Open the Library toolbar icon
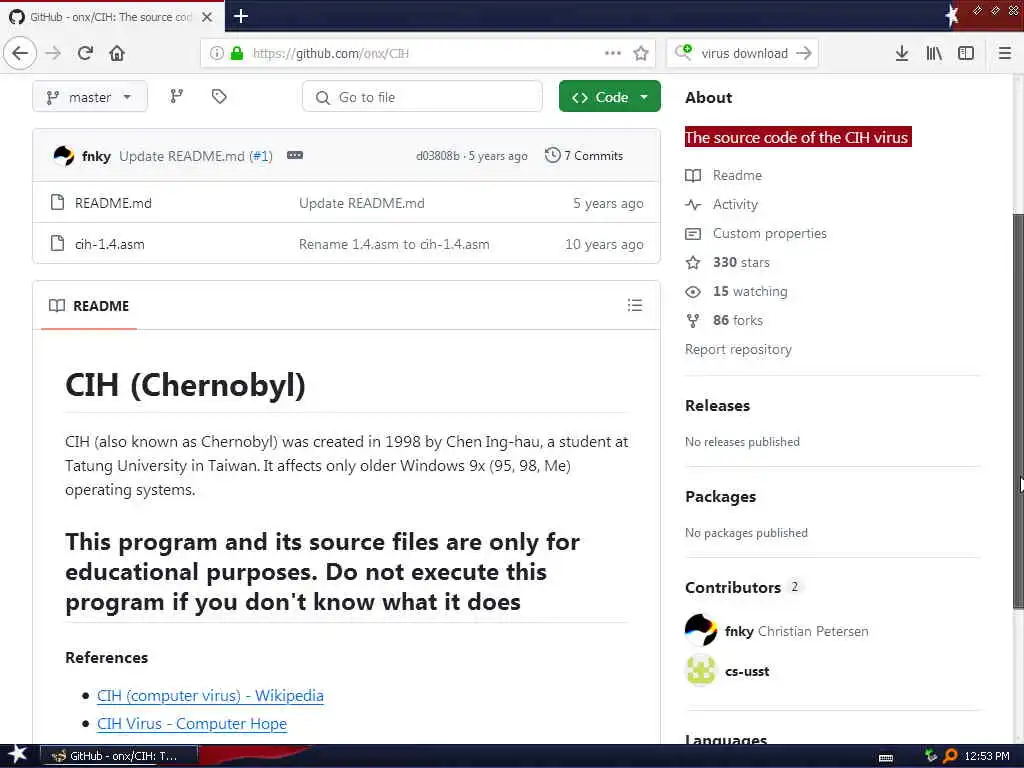Image resolution: width=1024 pixels, height=768 pixels. [934, 54]
